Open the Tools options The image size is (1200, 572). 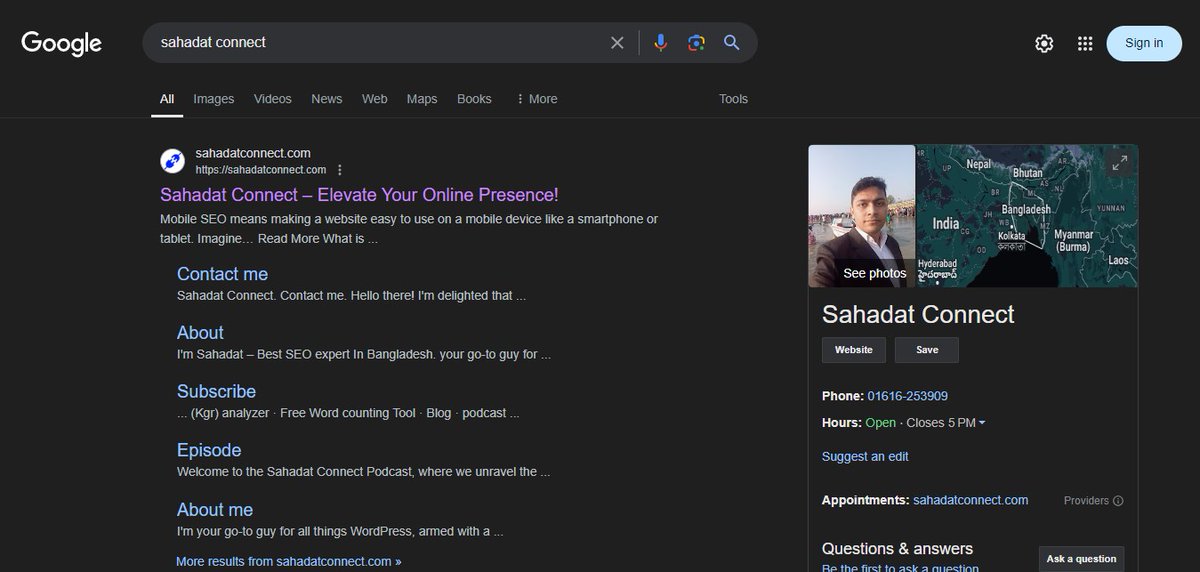pos(733,99)
